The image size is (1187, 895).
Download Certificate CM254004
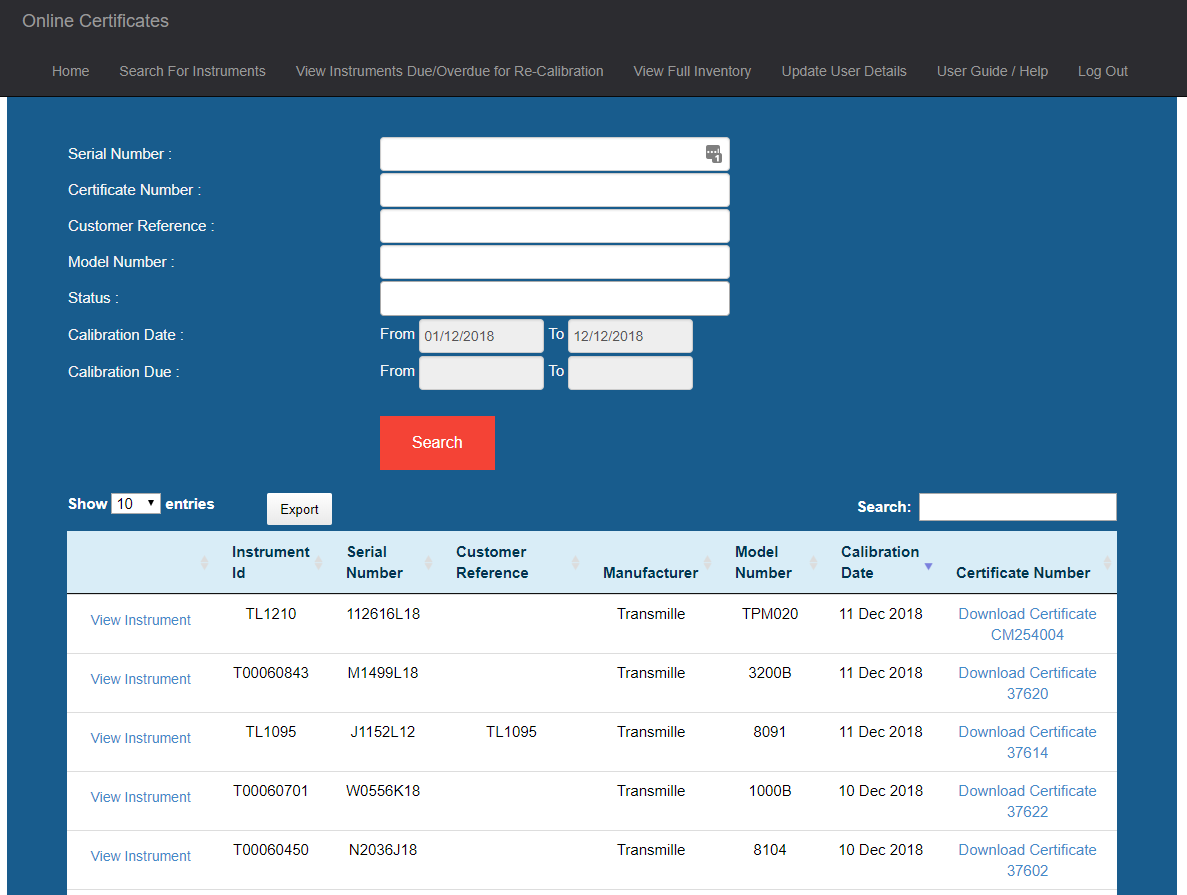pos(1027,625)
